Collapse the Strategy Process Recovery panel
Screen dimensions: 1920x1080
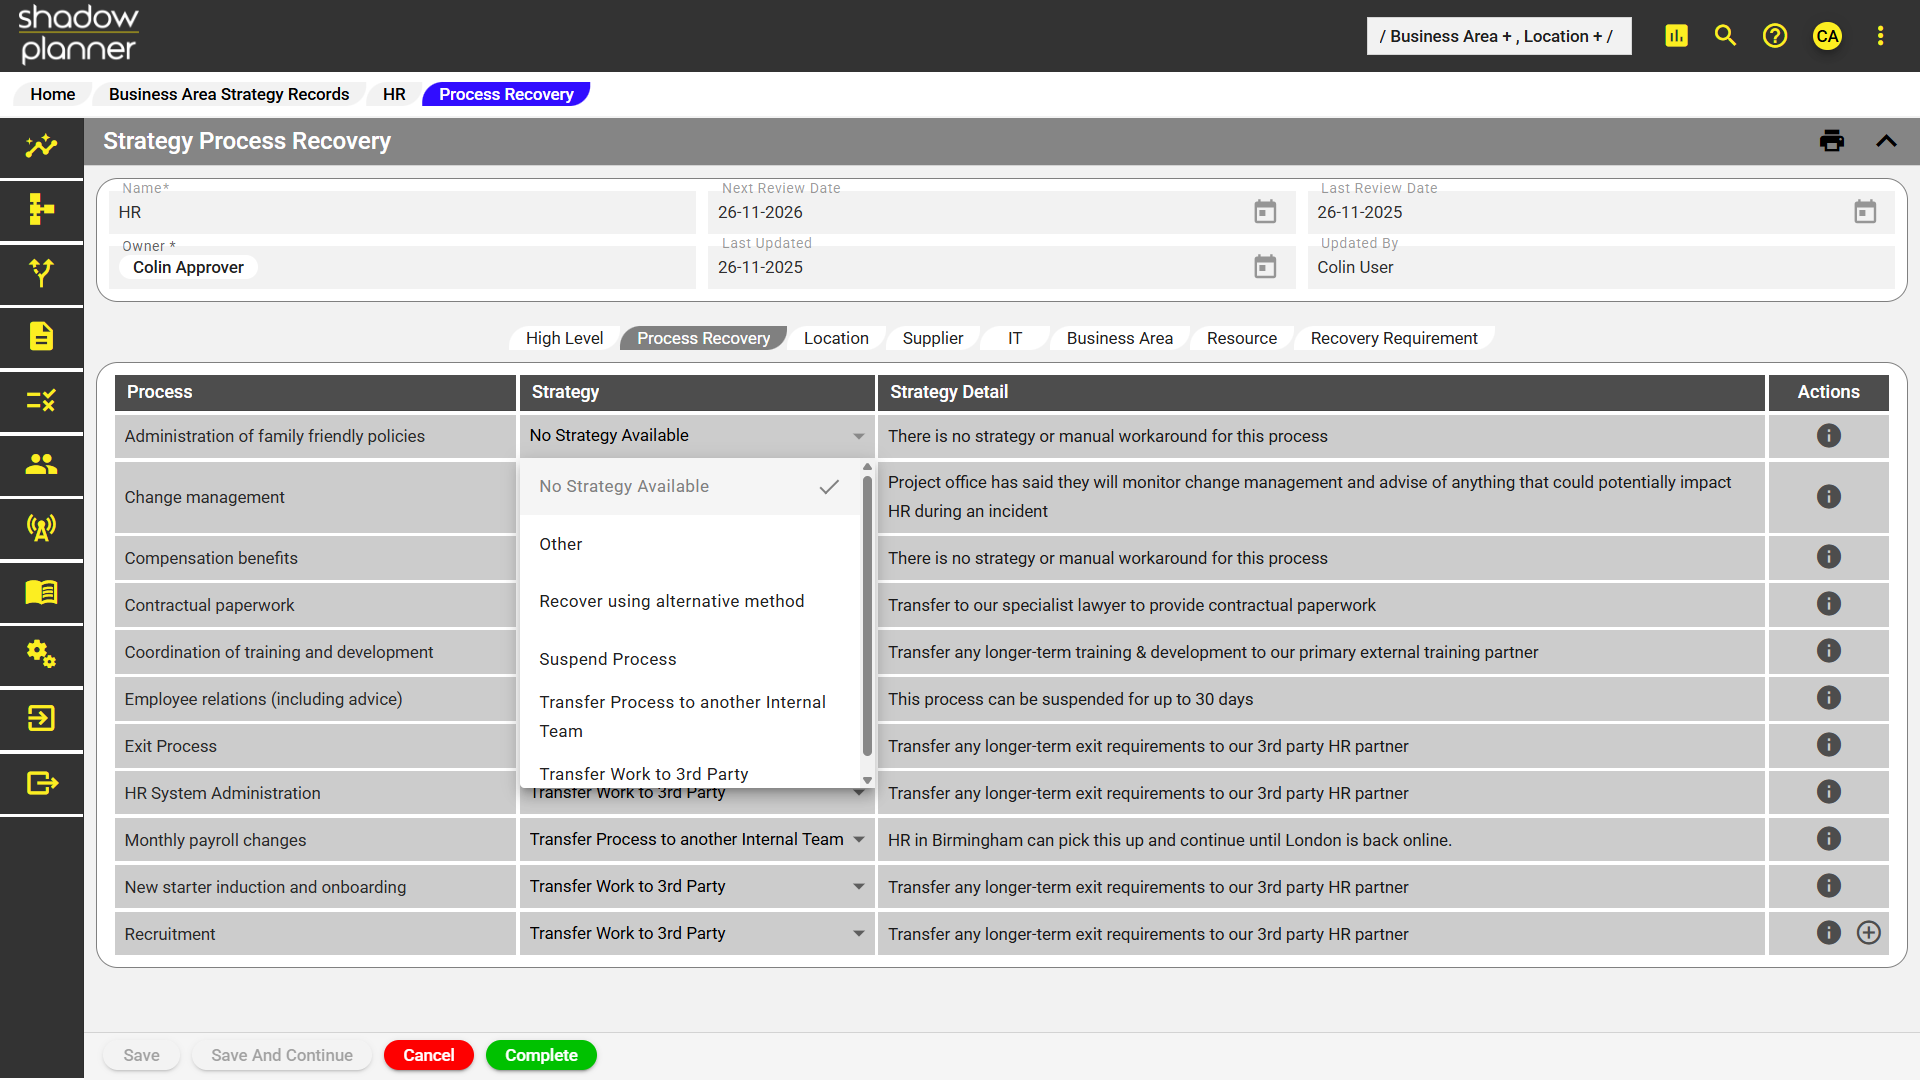pyautogui.click(x=1887, y=141)
